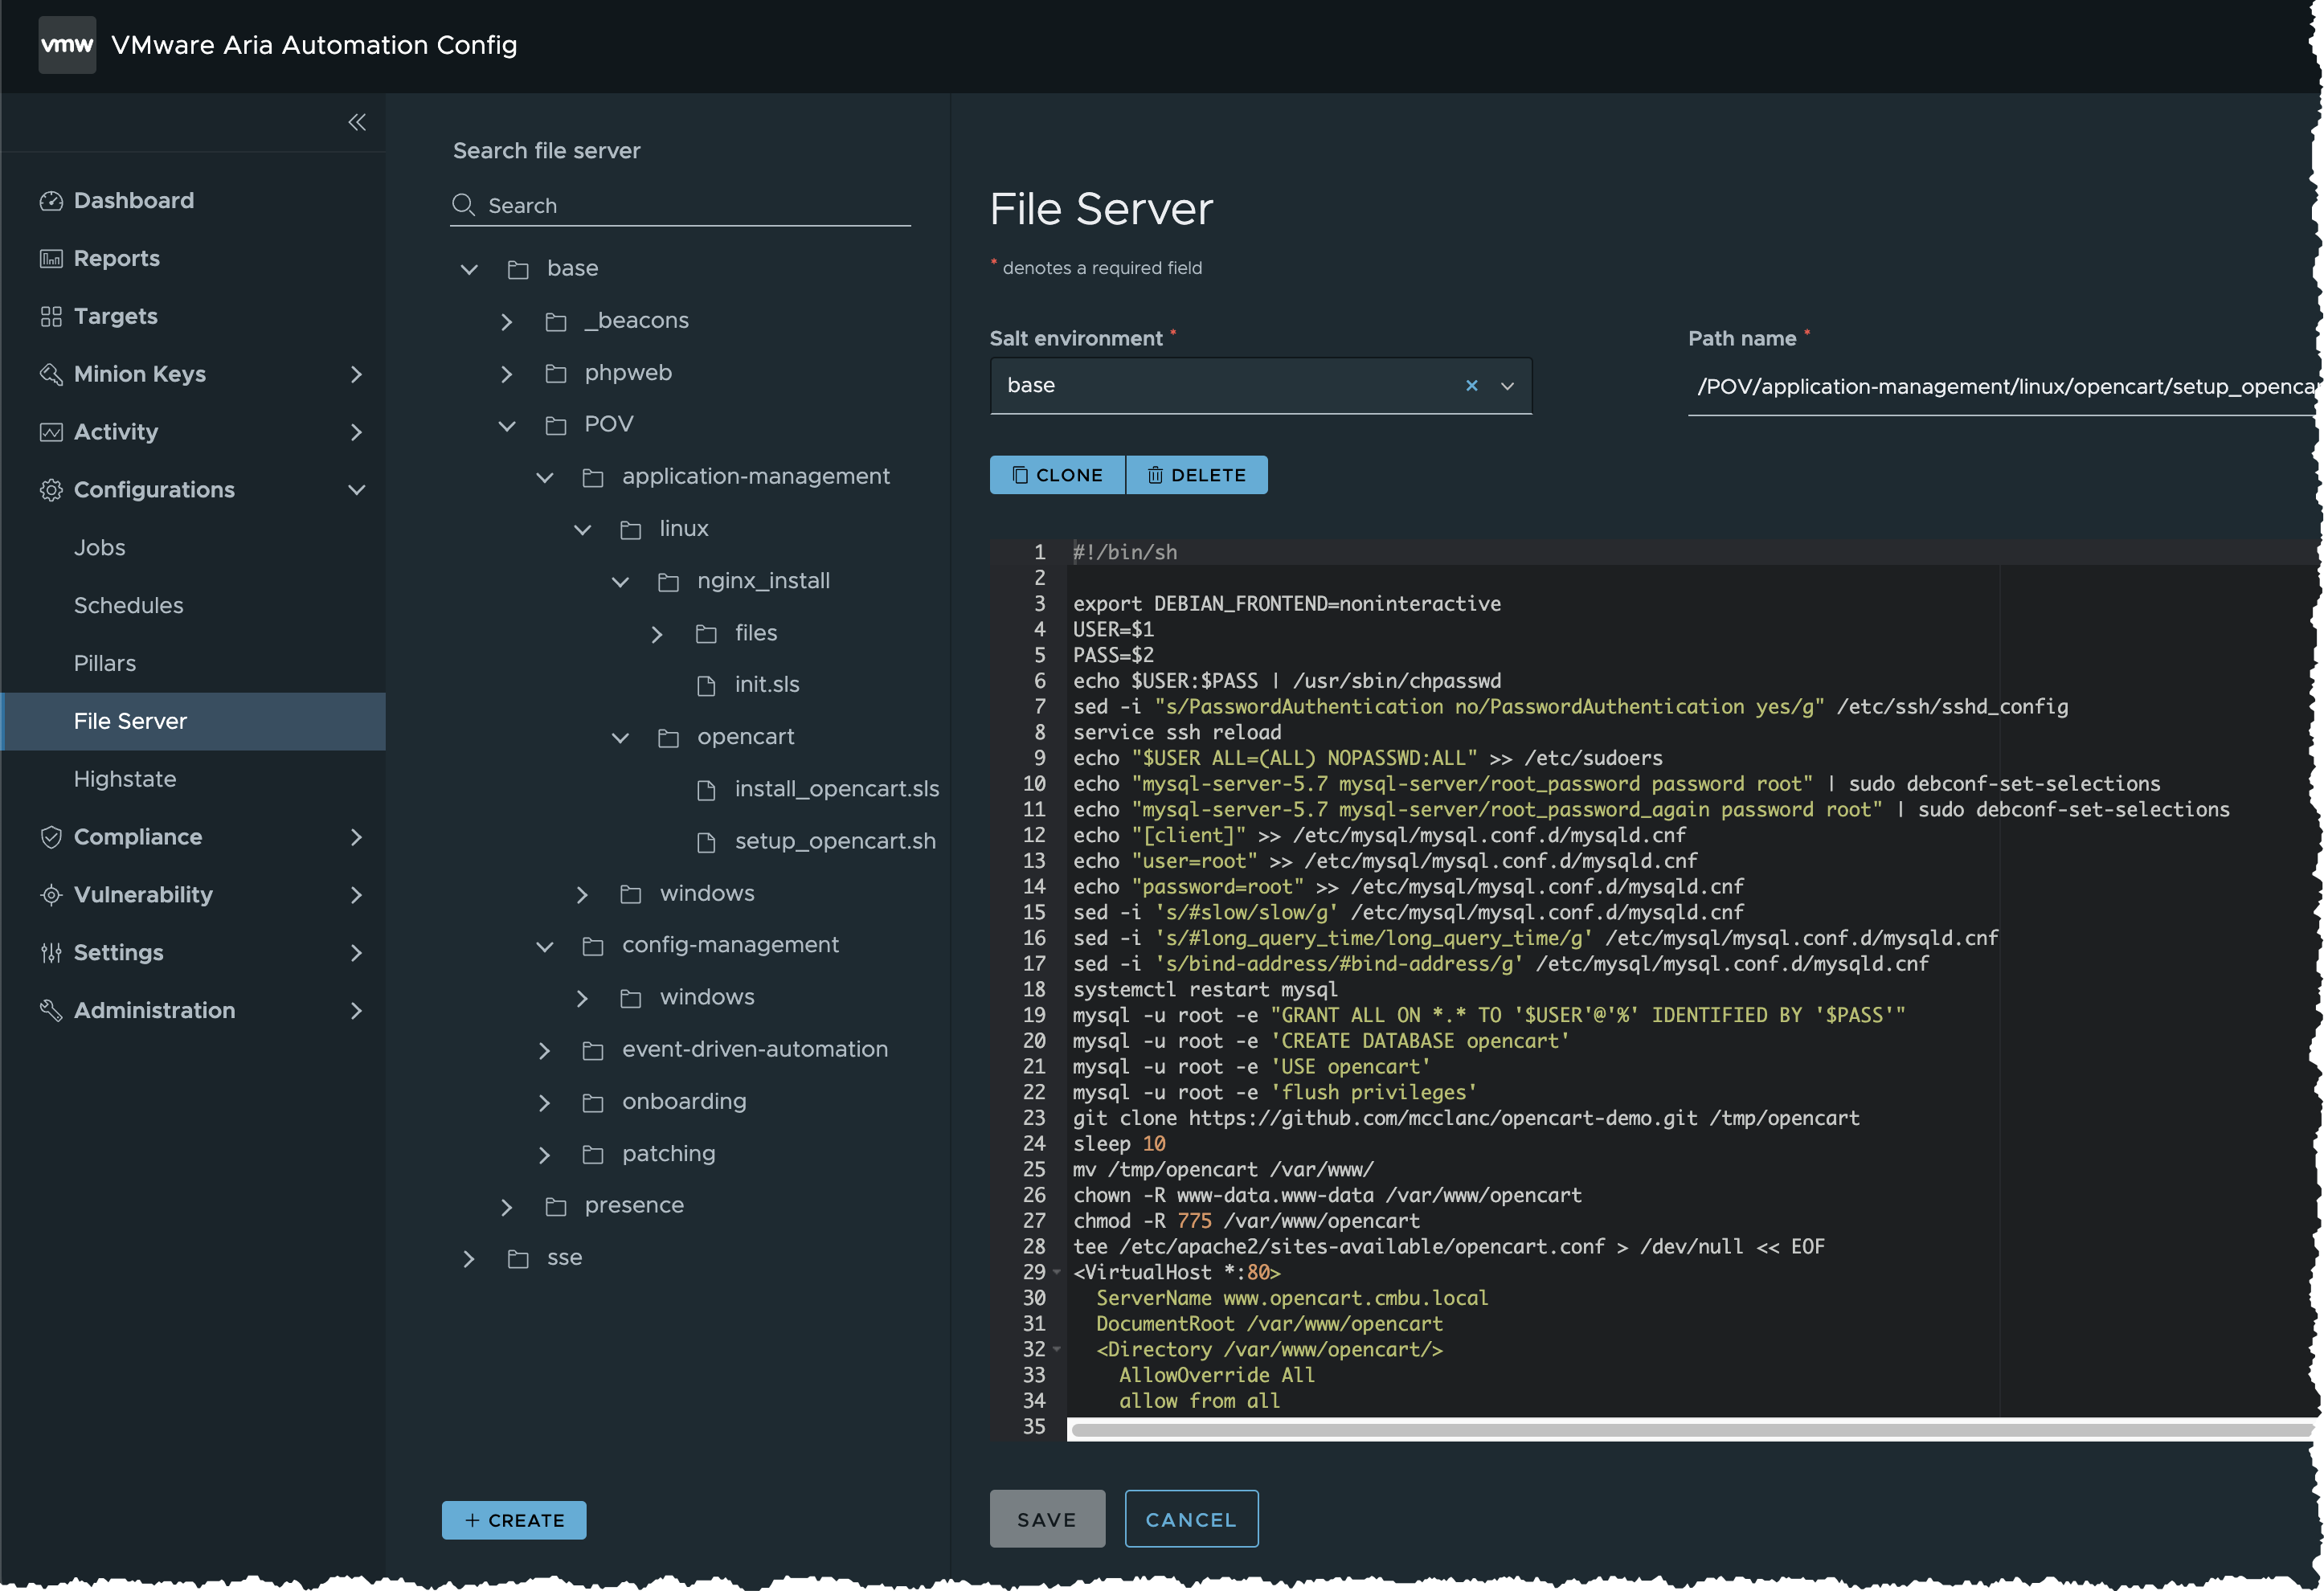Click the CLONE button
Image resolution: width=2324 pixels, height=1591 pixels.
coord(1057,475)
